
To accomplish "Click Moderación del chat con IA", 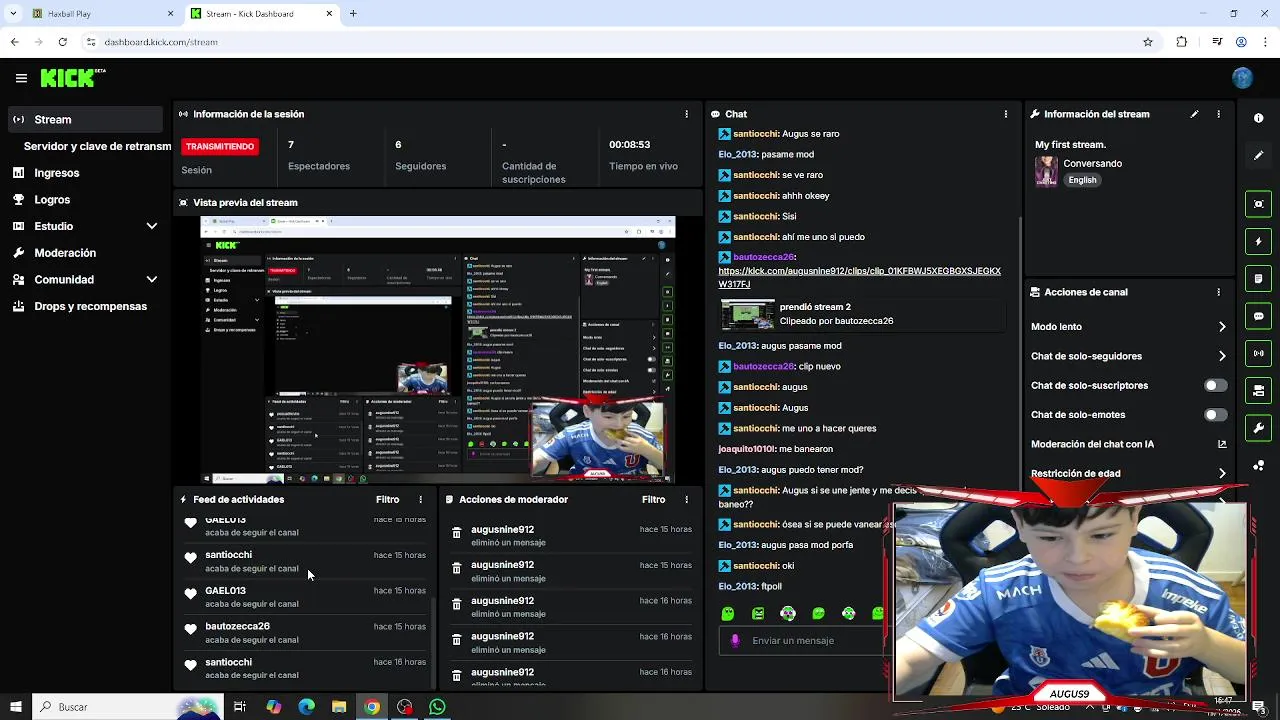I will click(1092, 444).
